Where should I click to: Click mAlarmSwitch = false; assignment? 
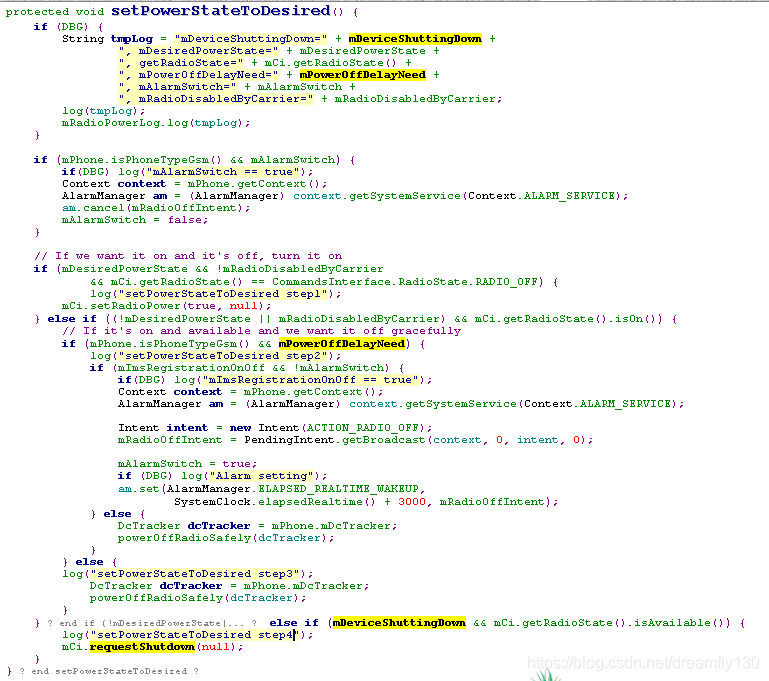coord(135,220)
